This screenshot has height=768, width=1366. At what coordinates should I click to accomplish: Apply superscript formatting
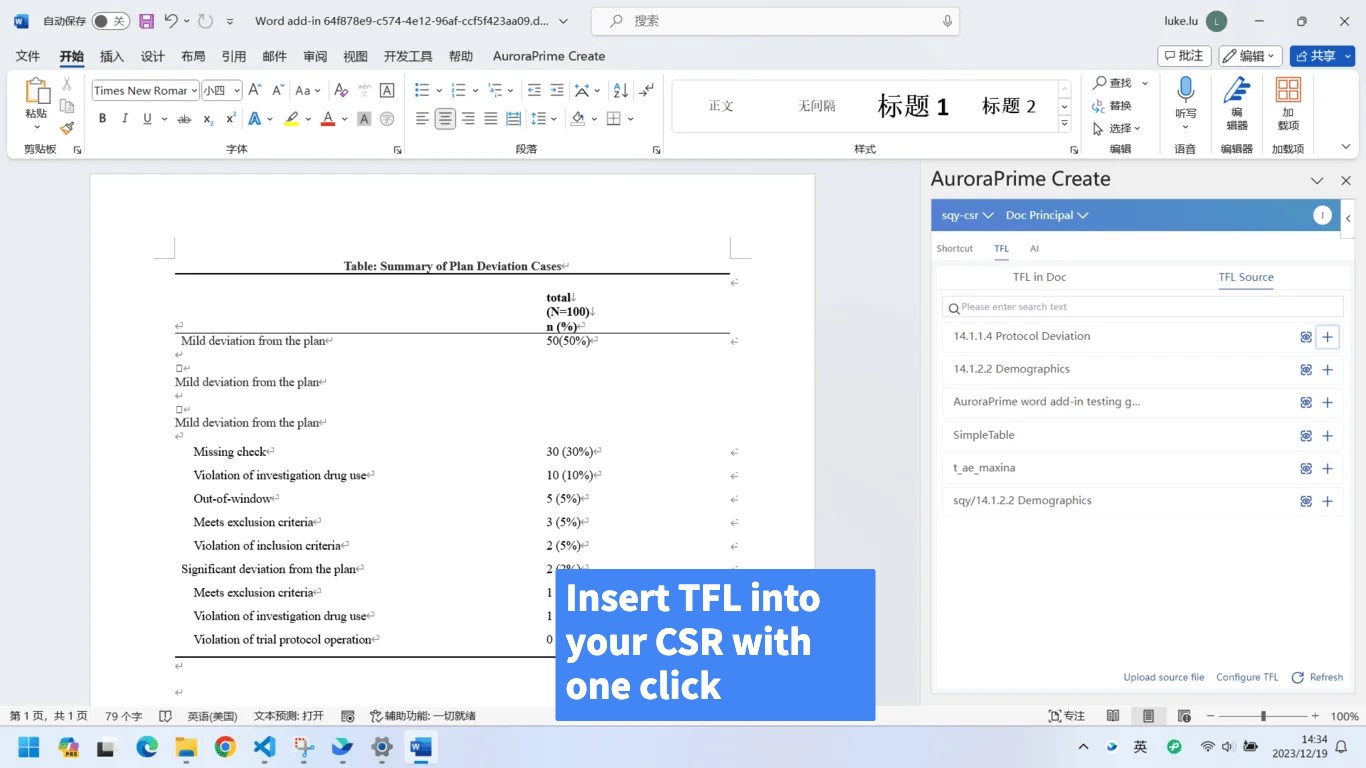tap(231, 119)
